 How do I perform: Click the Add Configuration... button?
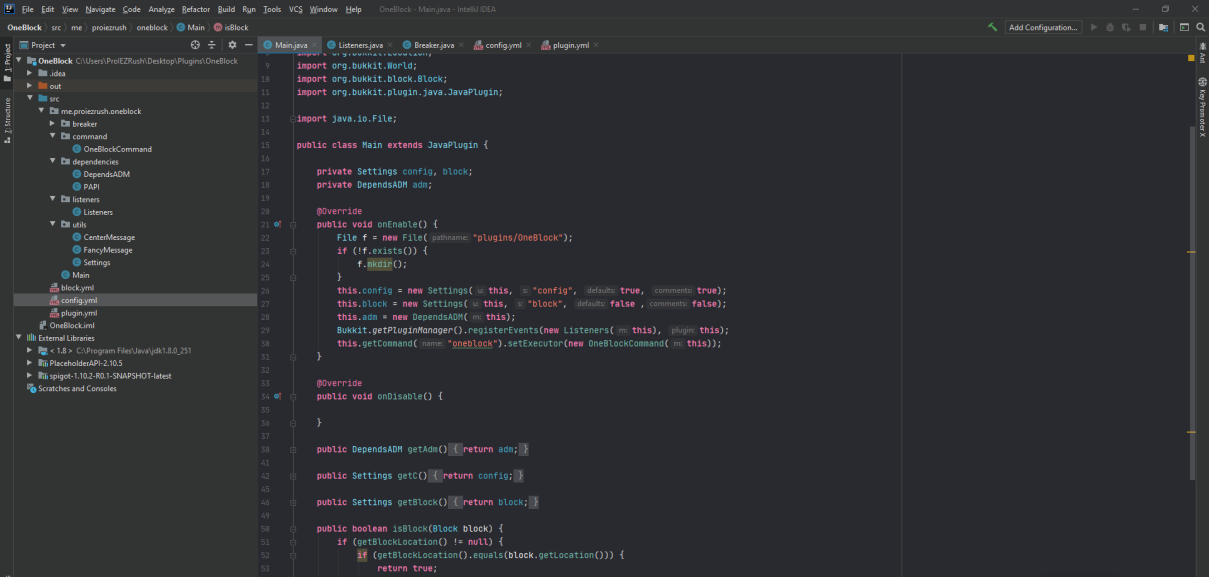click(x=1044, y=27)
